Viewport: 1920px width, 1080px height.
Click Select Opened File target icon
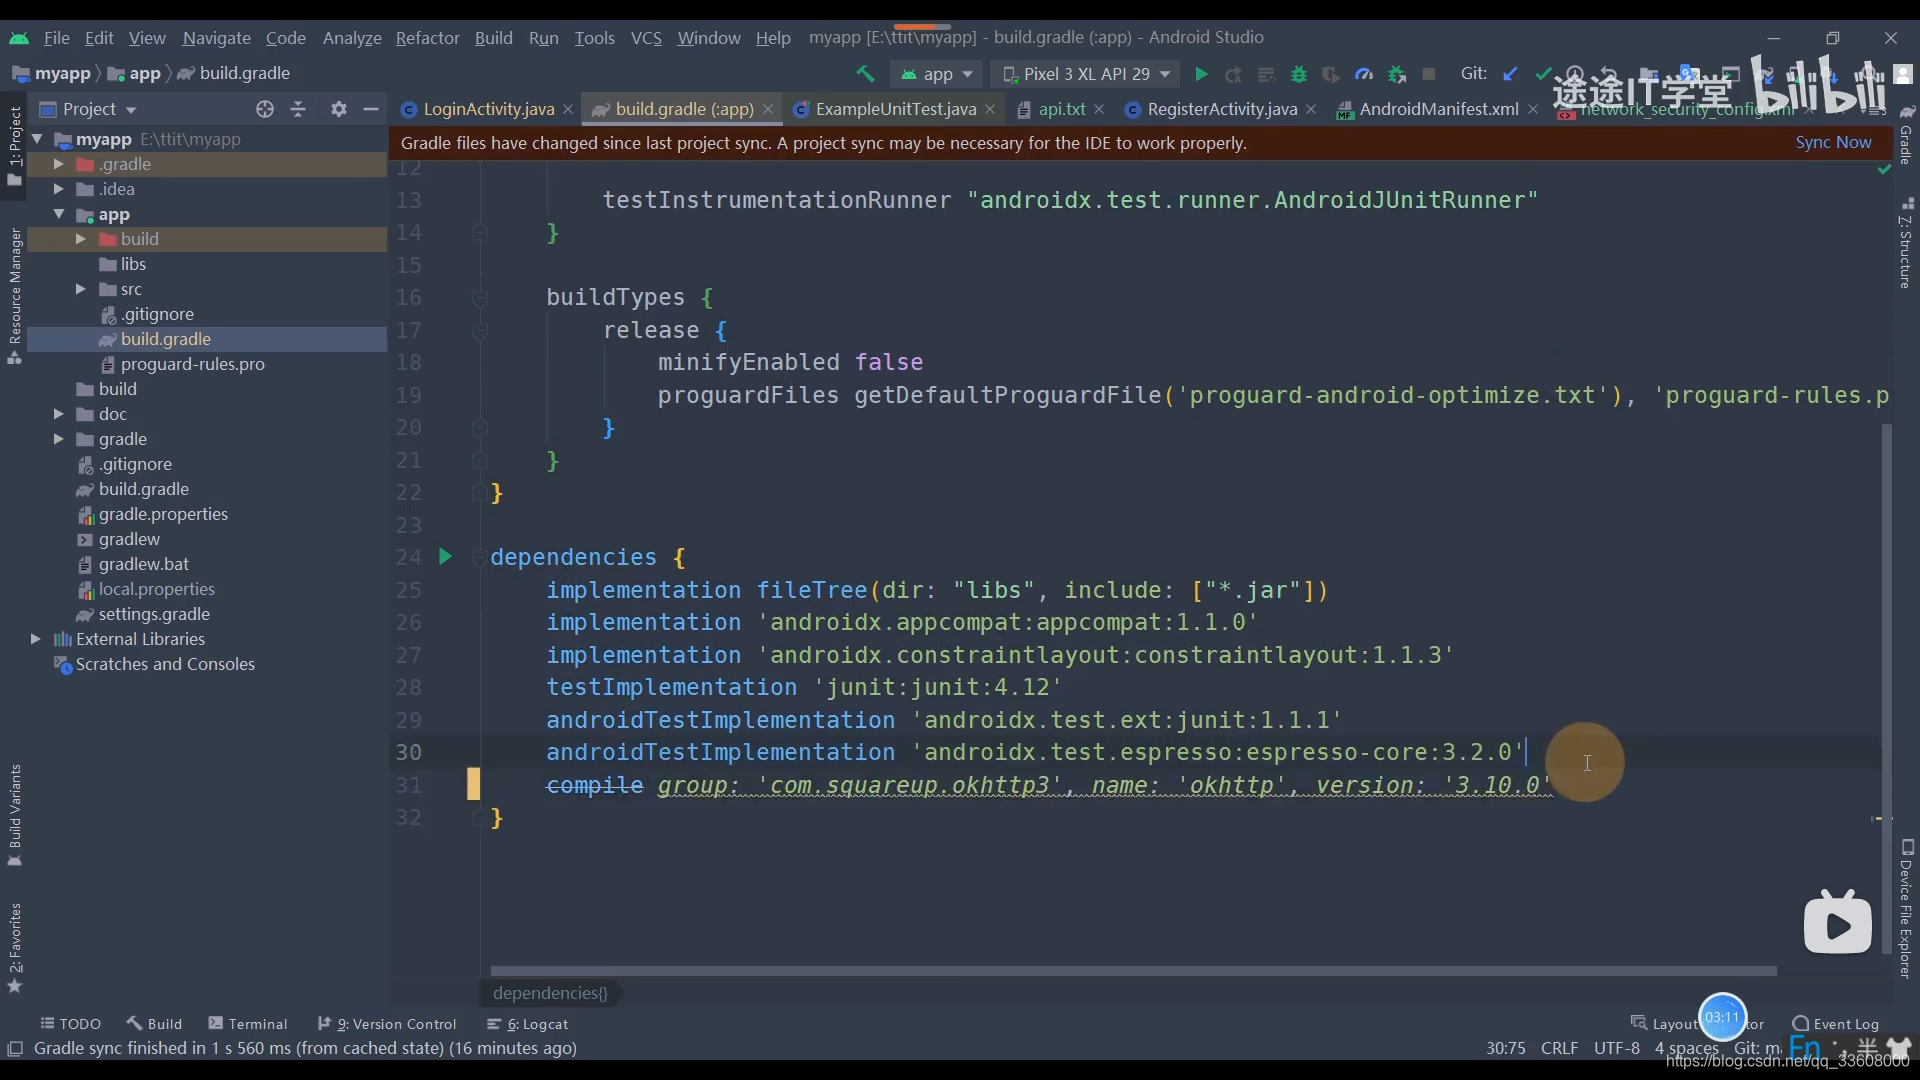click(x=265, y=109)
